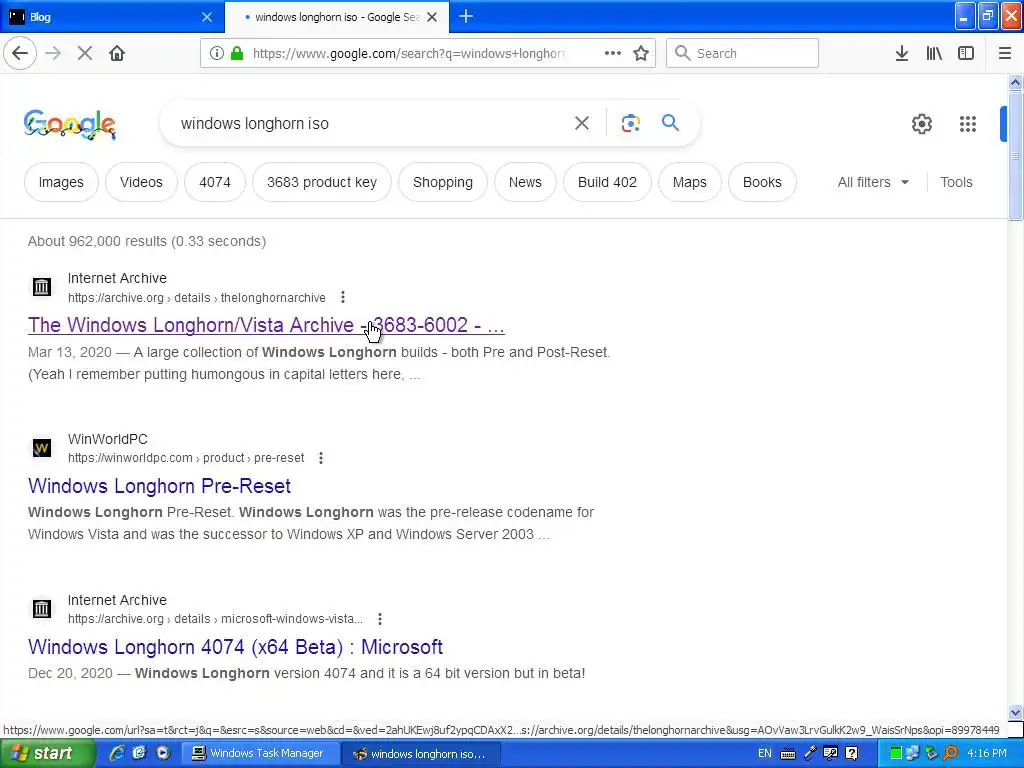
Task: Switch to Windows Task Manager taskbar button
Action: 260,754
